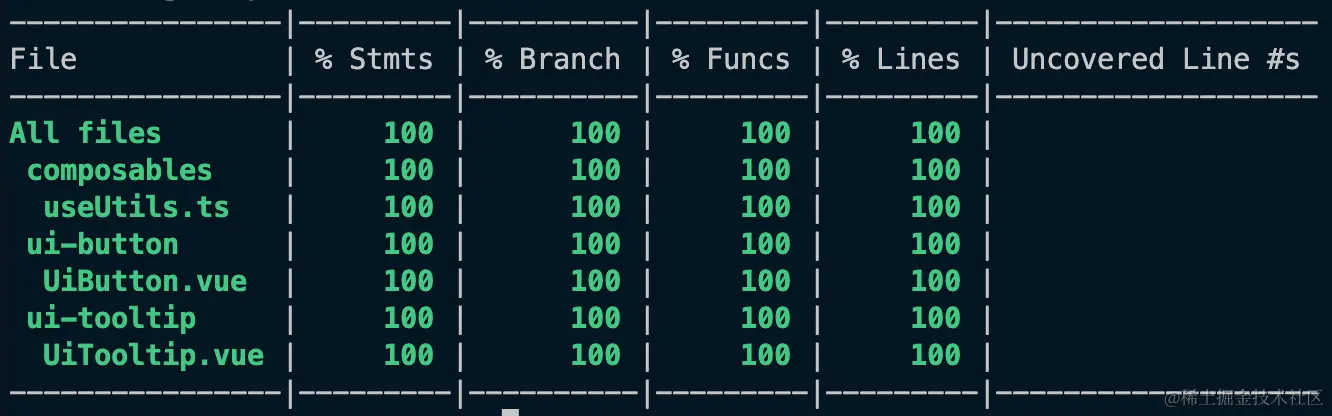Click the 'ui-tooltip' folder row label
This screenshot has width=1332, height=416.
pos(111,318)
